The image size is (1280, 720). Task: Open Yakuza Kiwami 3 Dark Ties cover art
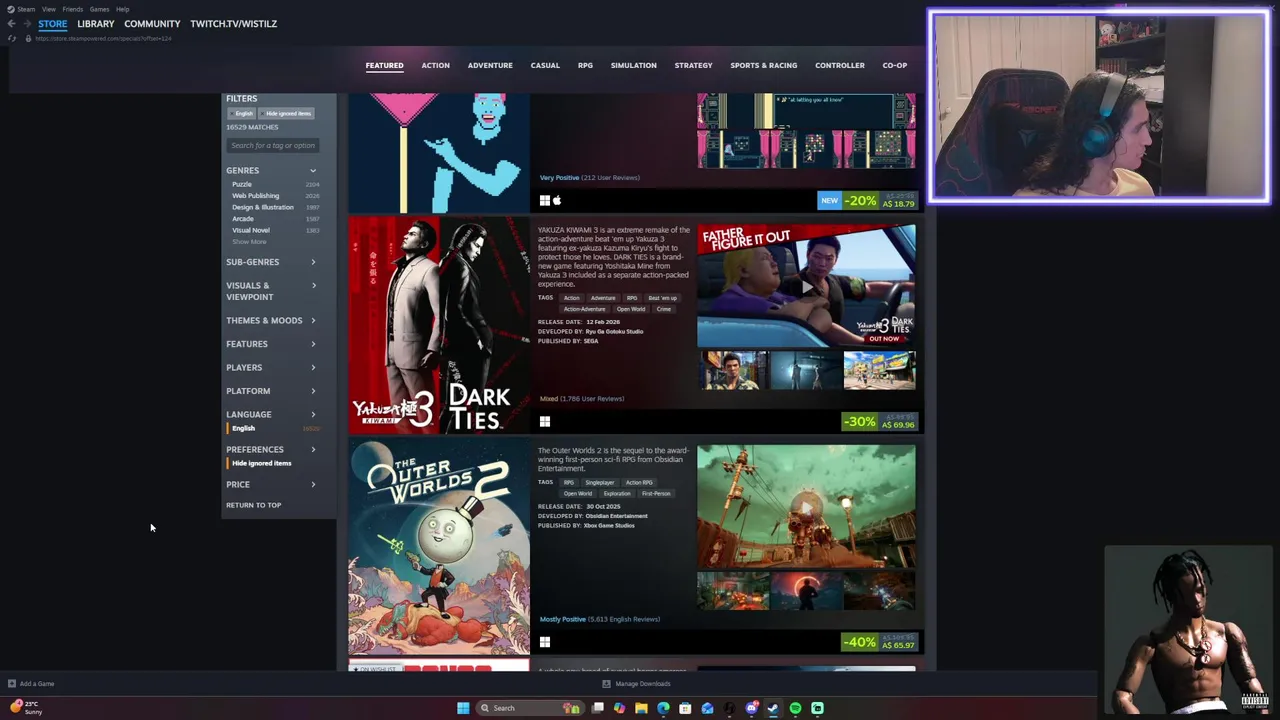(x=438, y=325)
